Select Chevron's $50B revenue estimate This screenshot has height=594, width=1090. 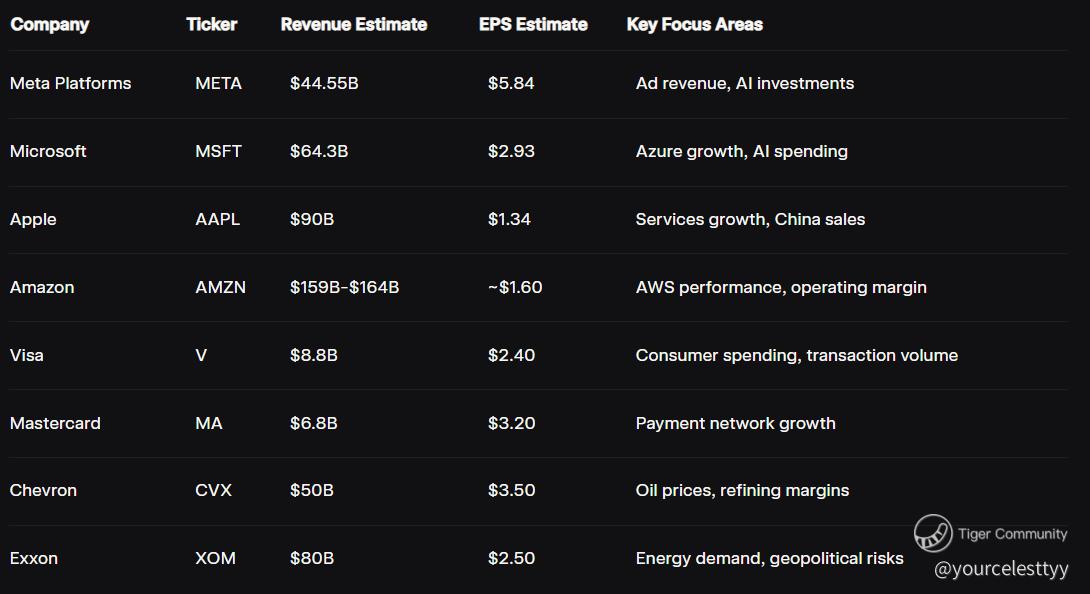pos(312,490)
